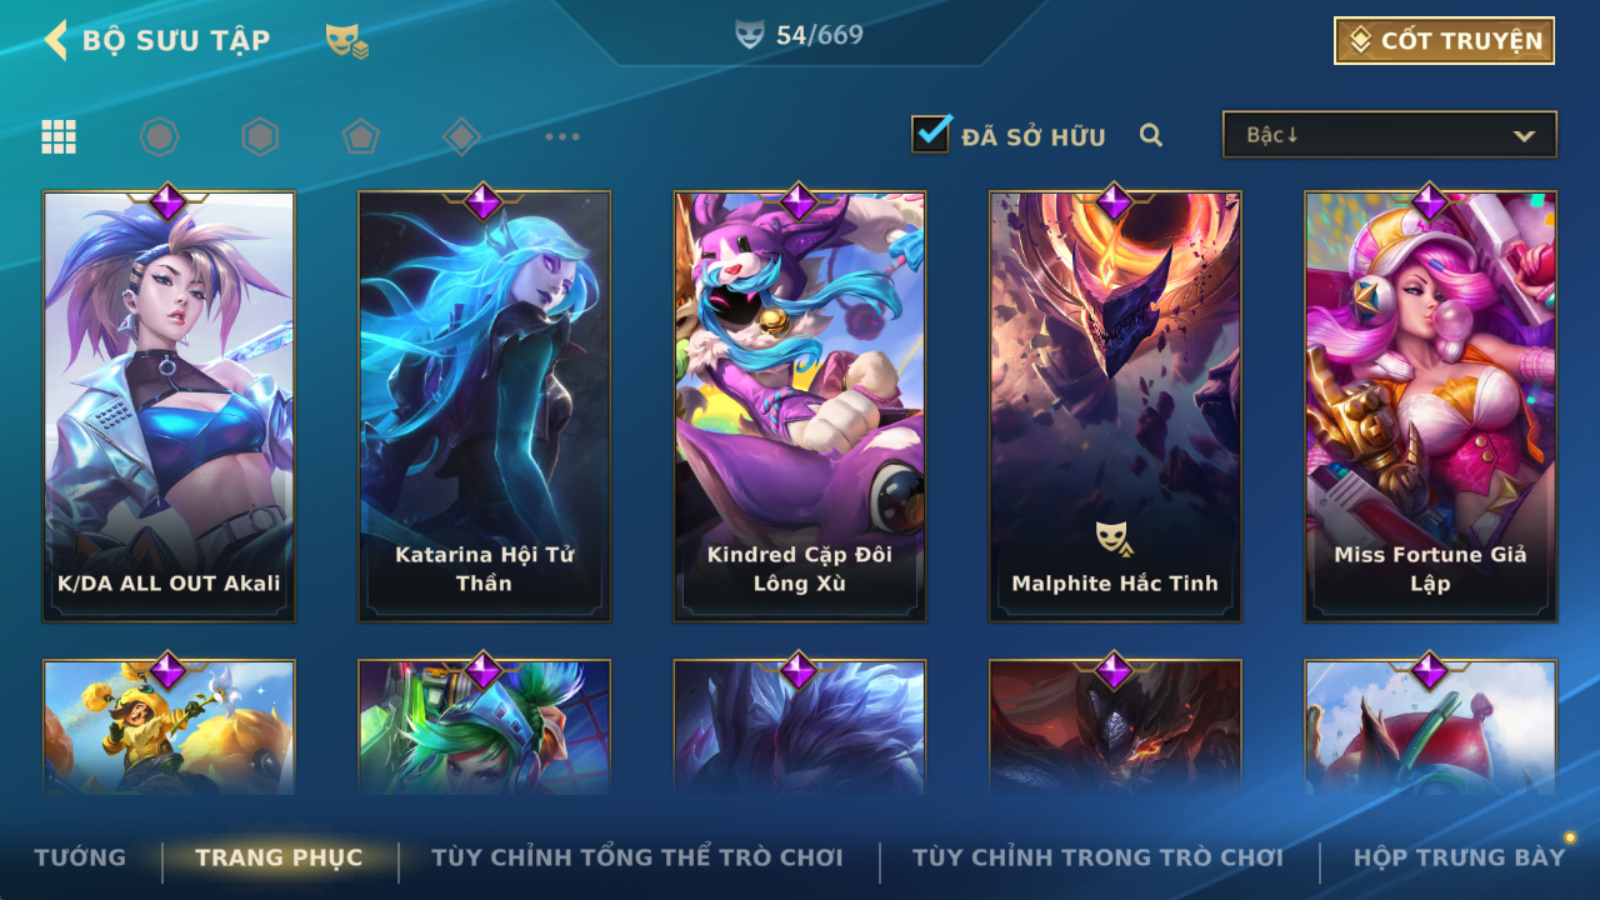Image resolution: width=1600 pixels, height=900 pixels.
Task: Go to the Hộp Trưng Bày tab
Action: coord(1459,857)
